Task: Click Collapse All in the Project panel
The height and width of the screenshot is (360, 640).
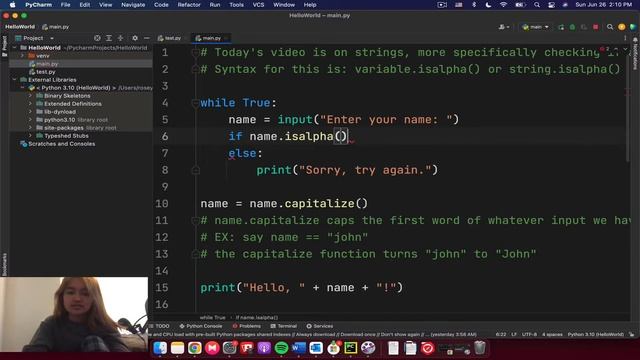Action: click(x=121, y=38)
